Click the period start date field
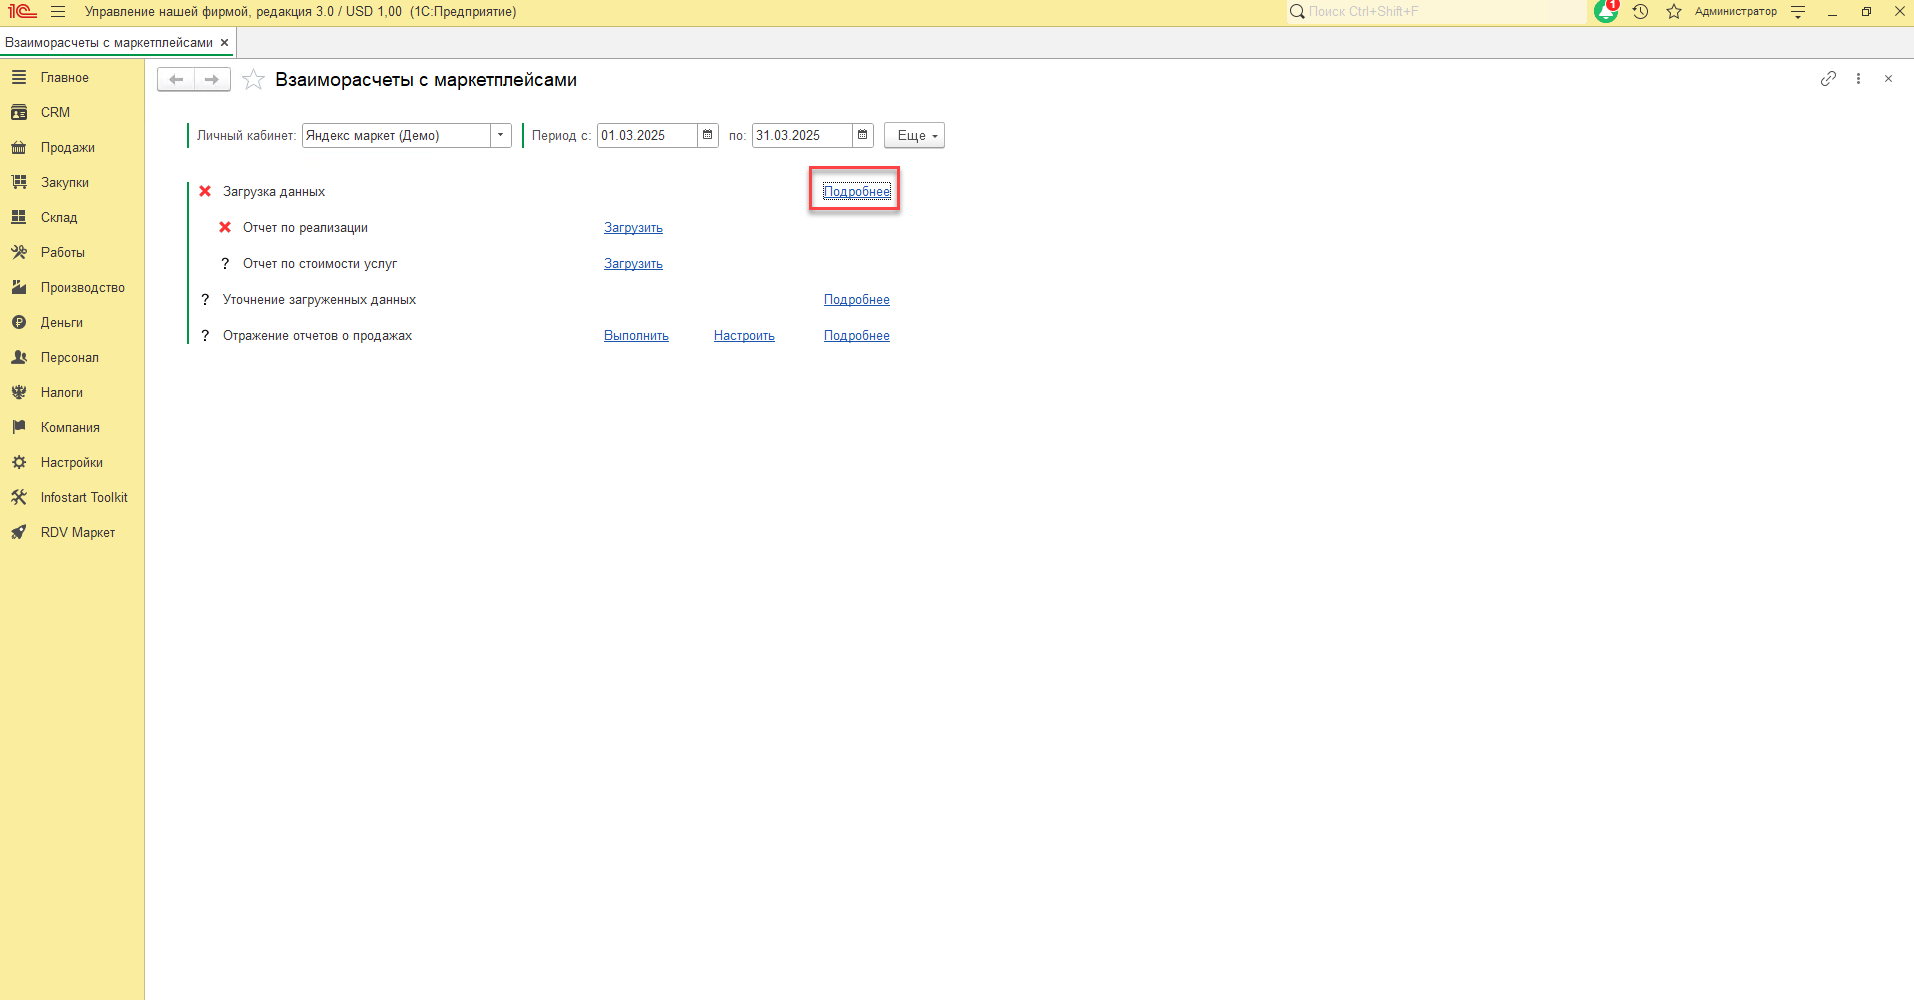The image size is (1914, 1000). 648,136
